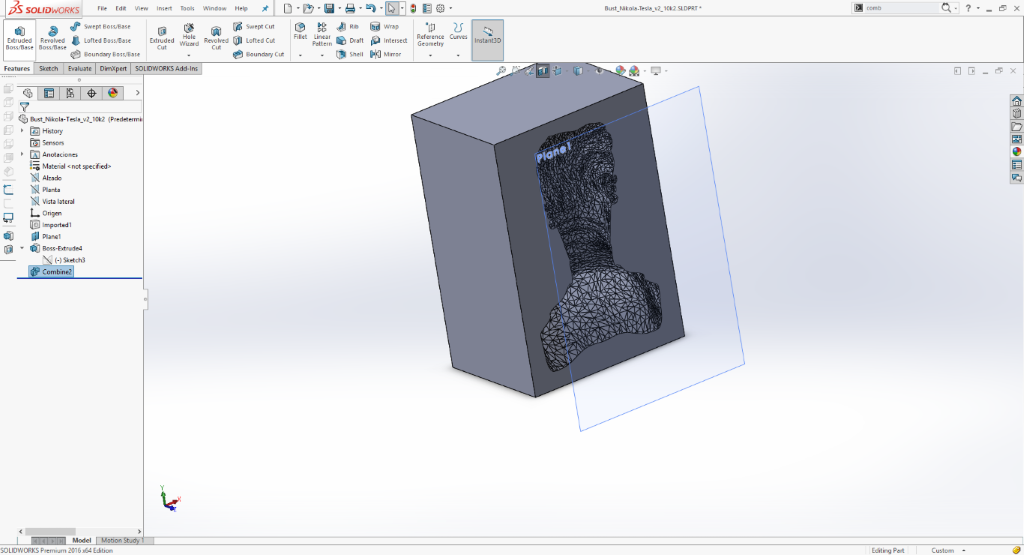Expand the Anotaciones folder in the tree
The height and width of the screenshot is (555, 1024).
(22, 154)
